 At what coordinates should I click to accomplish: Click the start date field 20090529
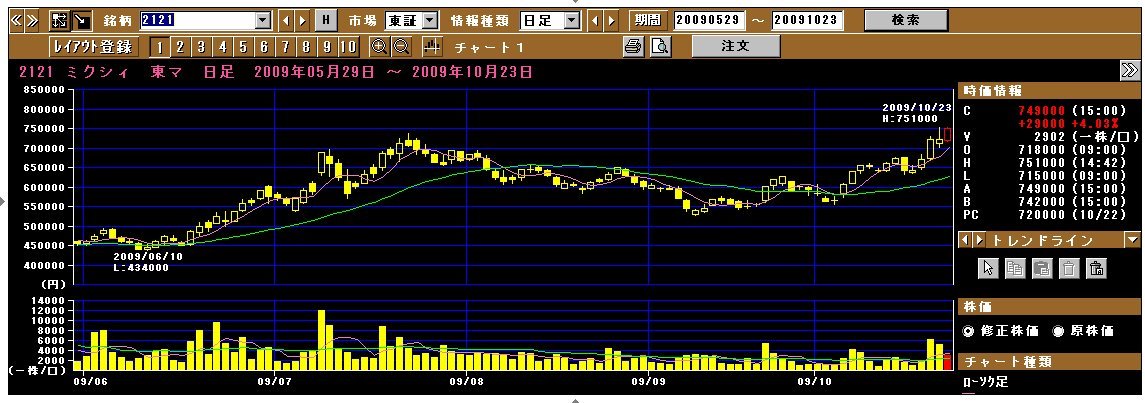[708, 20]
